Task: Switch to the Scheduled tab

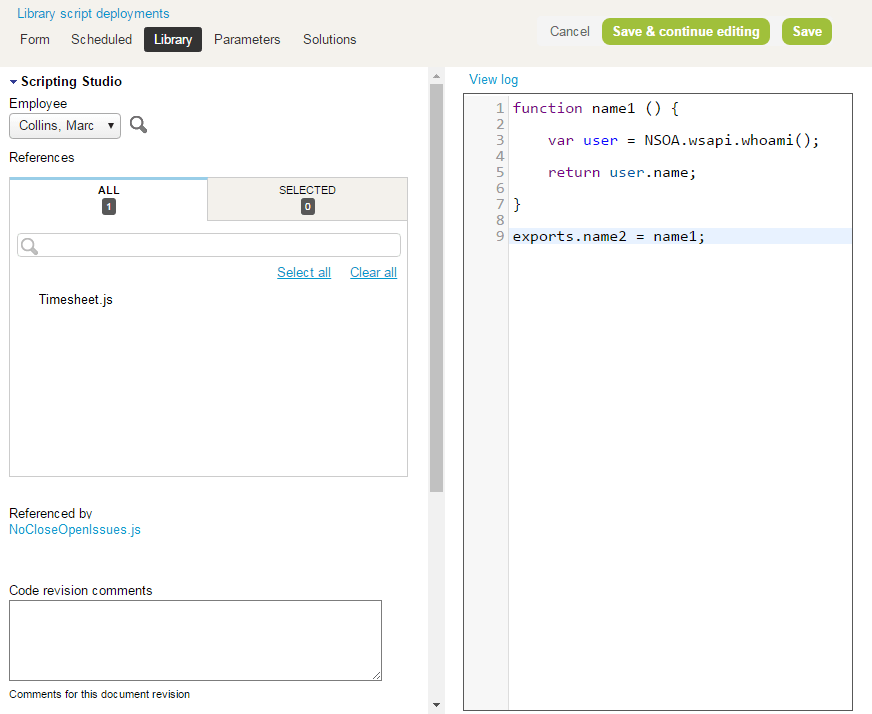Action: [101, 39]
